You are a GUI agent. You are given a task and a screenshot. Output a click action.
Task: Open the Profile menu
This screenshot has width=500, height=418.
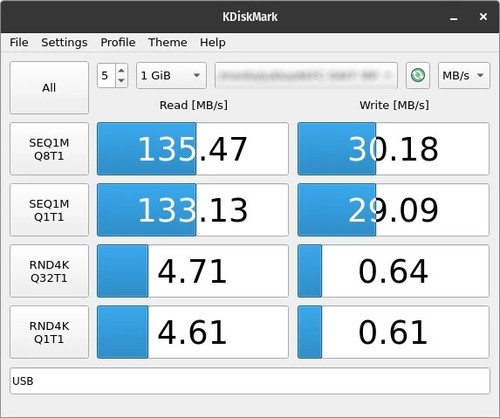pyautogui.click(x=118, y=42)
